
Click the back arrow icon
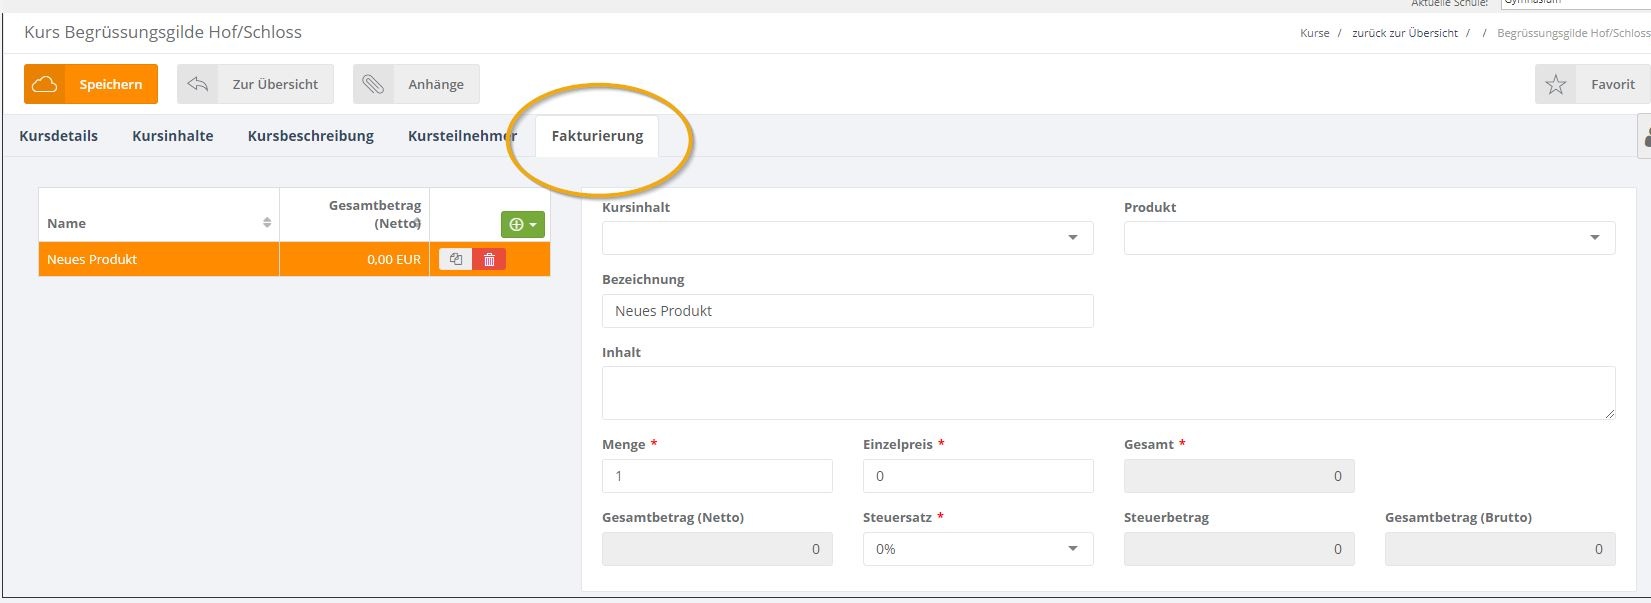(x=198, y=84)
